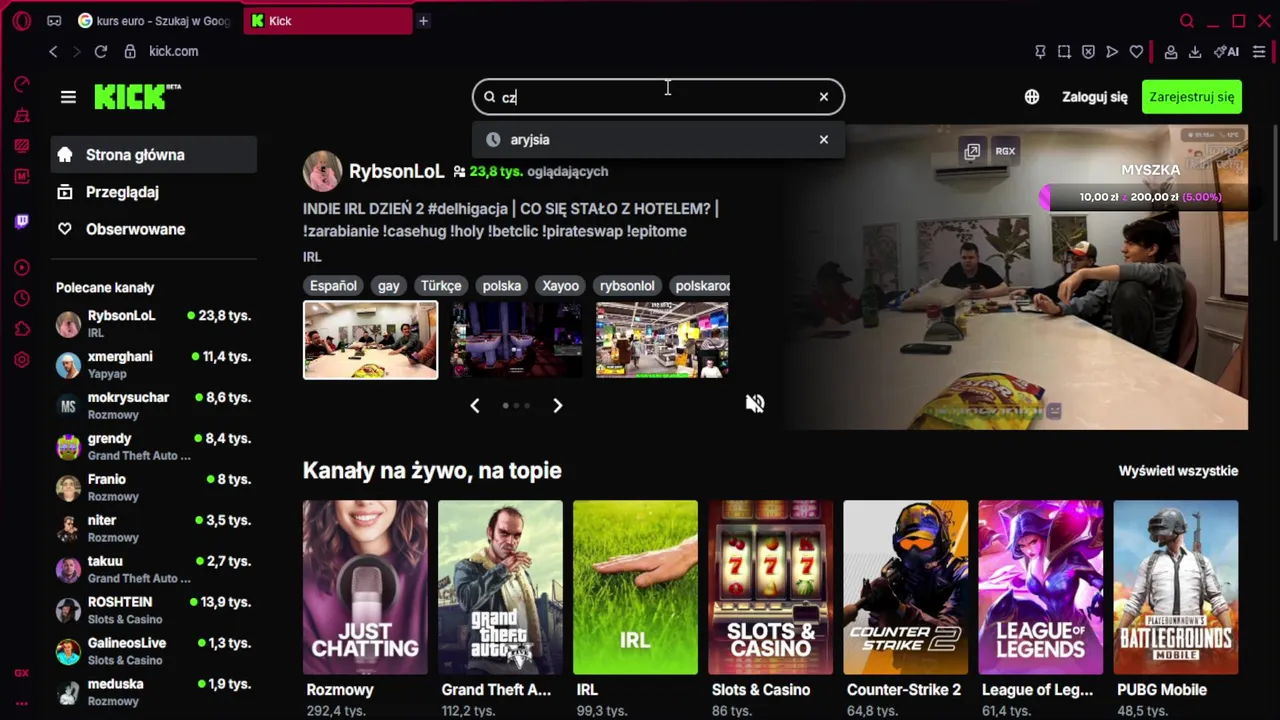Viewport: 1280px width, 720px height.
Task: Open History clock icon in sidebar
Action: click(22, 299)
